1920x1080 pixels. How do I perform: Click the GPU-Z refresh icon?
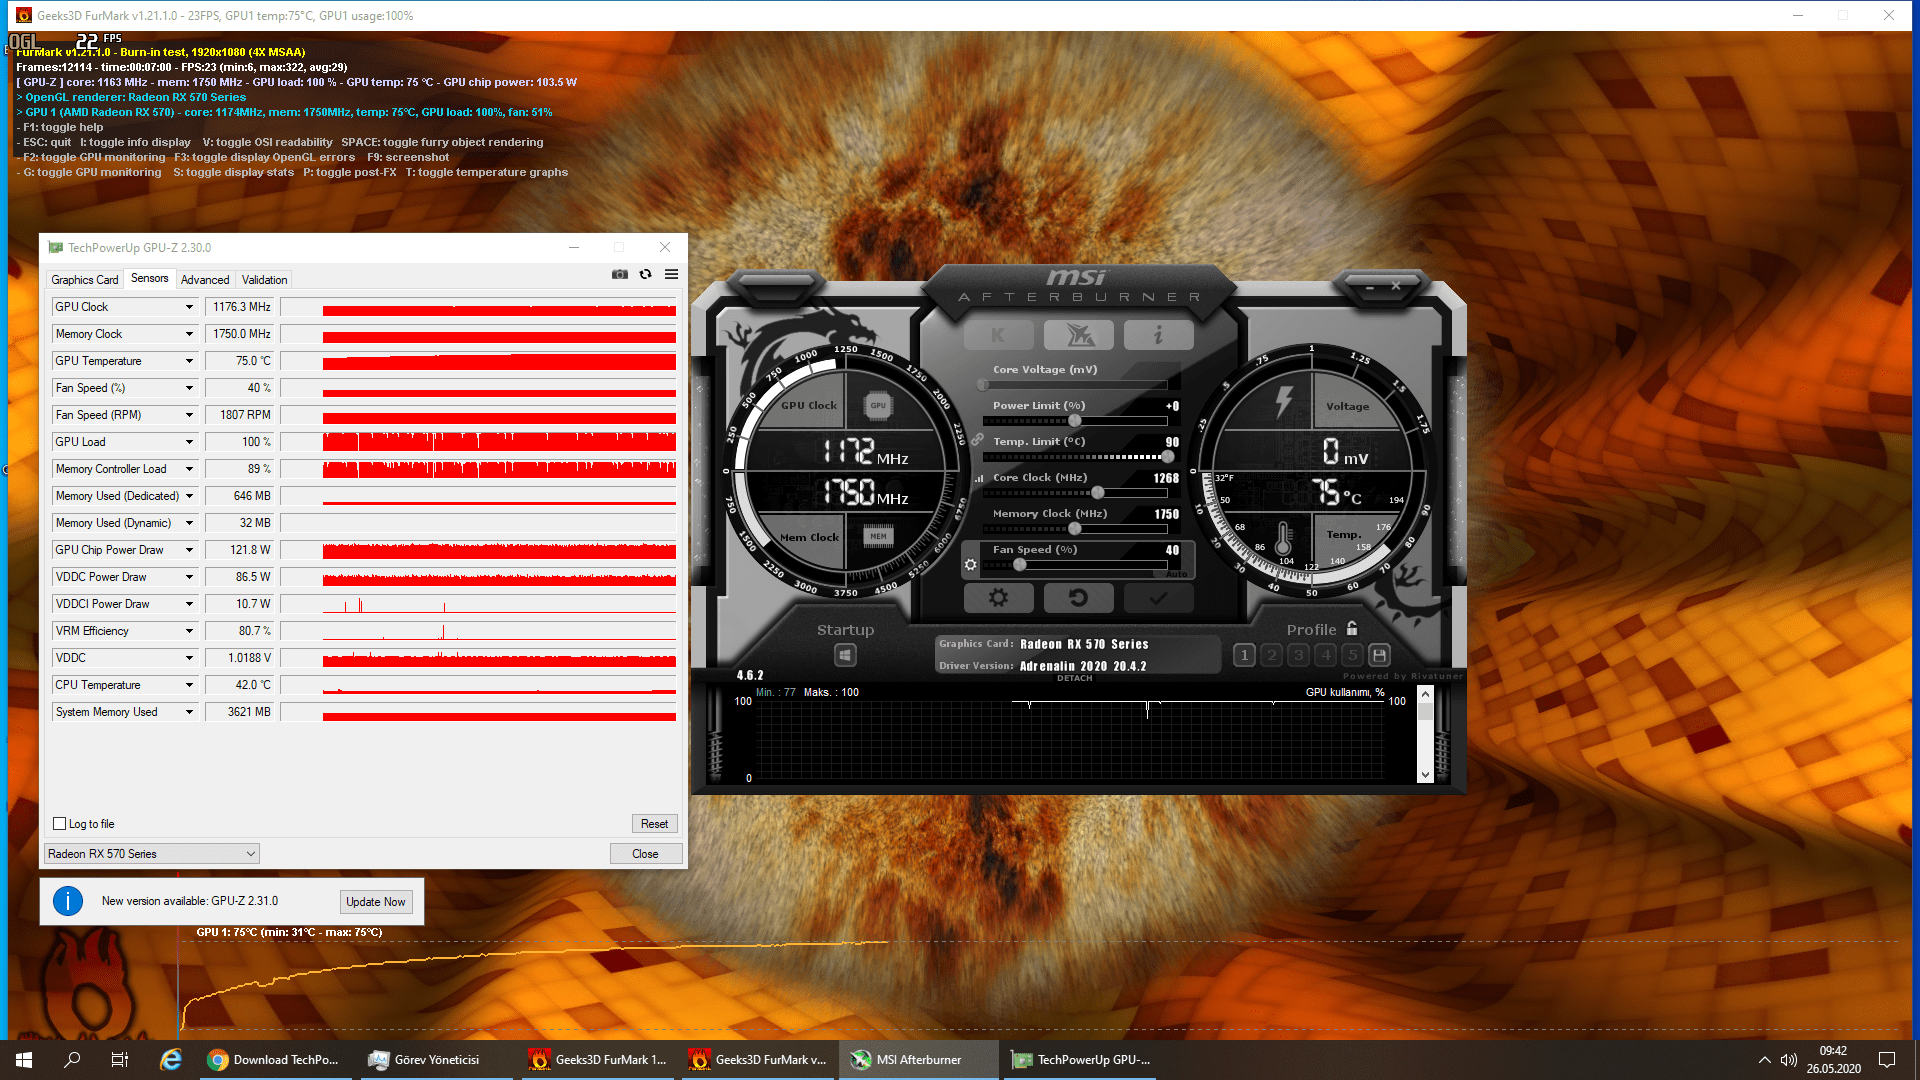point(646,274)
